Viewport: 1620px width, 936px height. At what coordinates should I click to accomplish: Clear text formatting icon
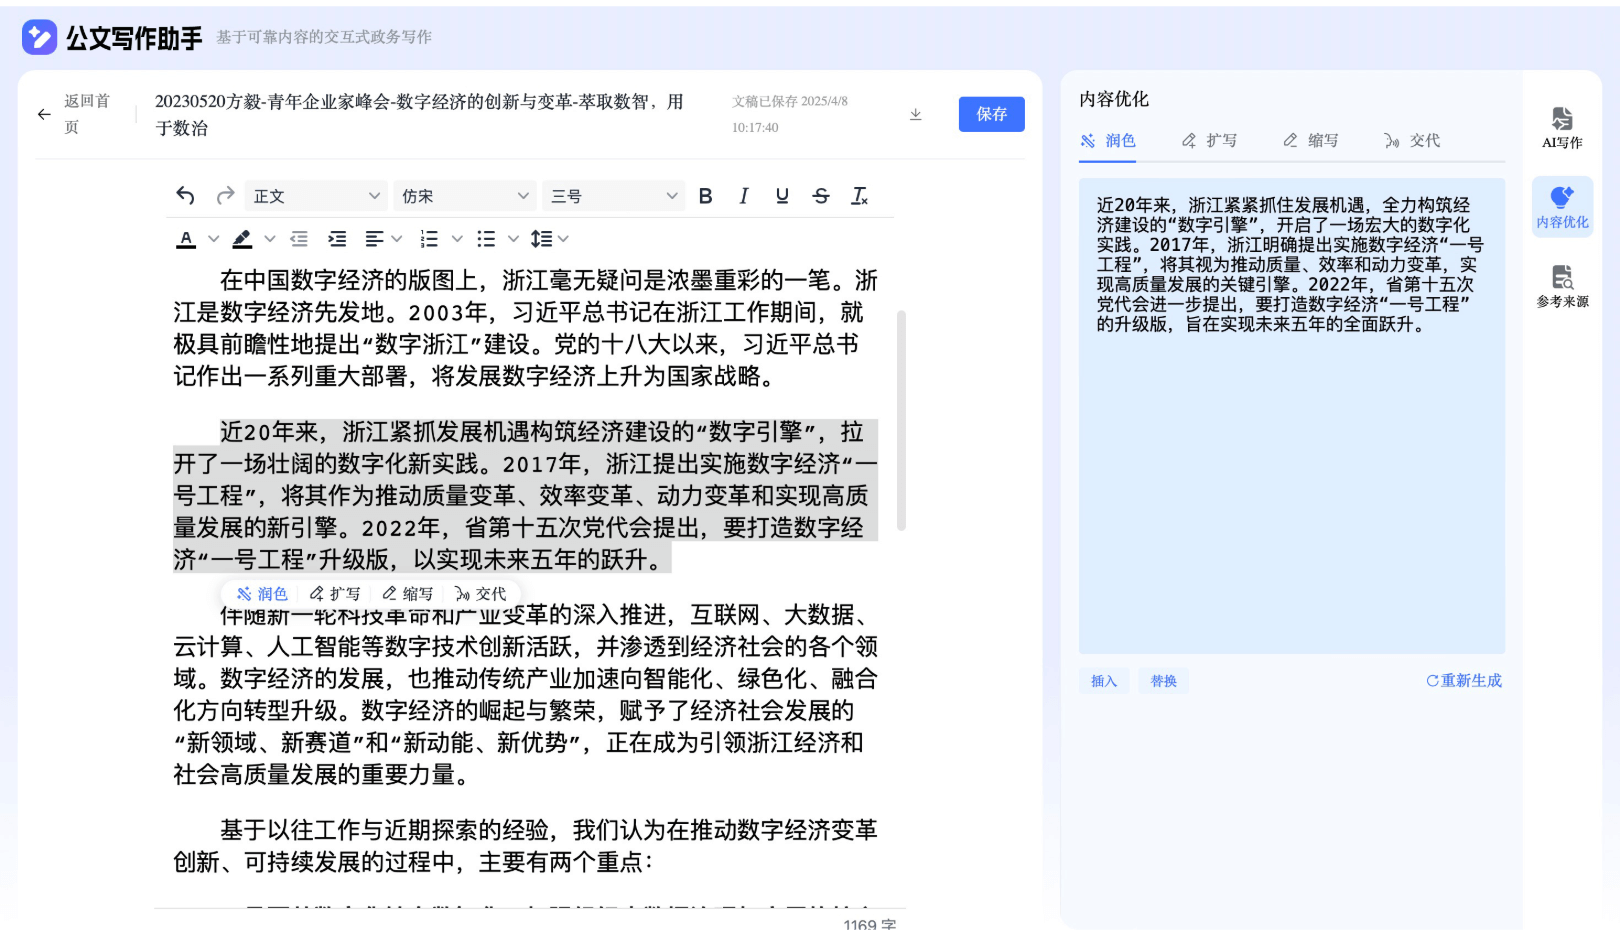859,196
